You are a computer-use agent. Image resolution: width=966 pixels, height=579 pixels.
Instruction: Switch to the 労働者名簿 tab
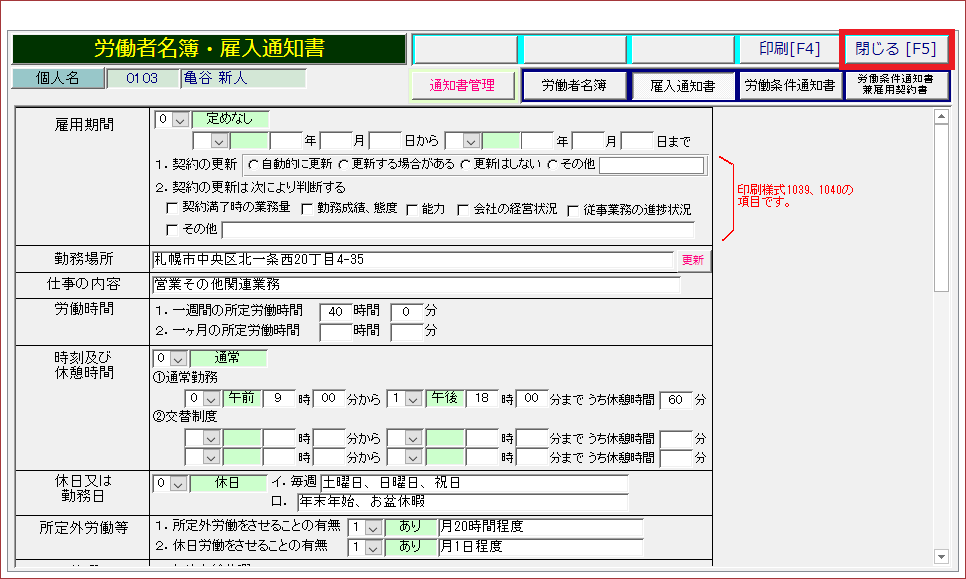point(574,86)
